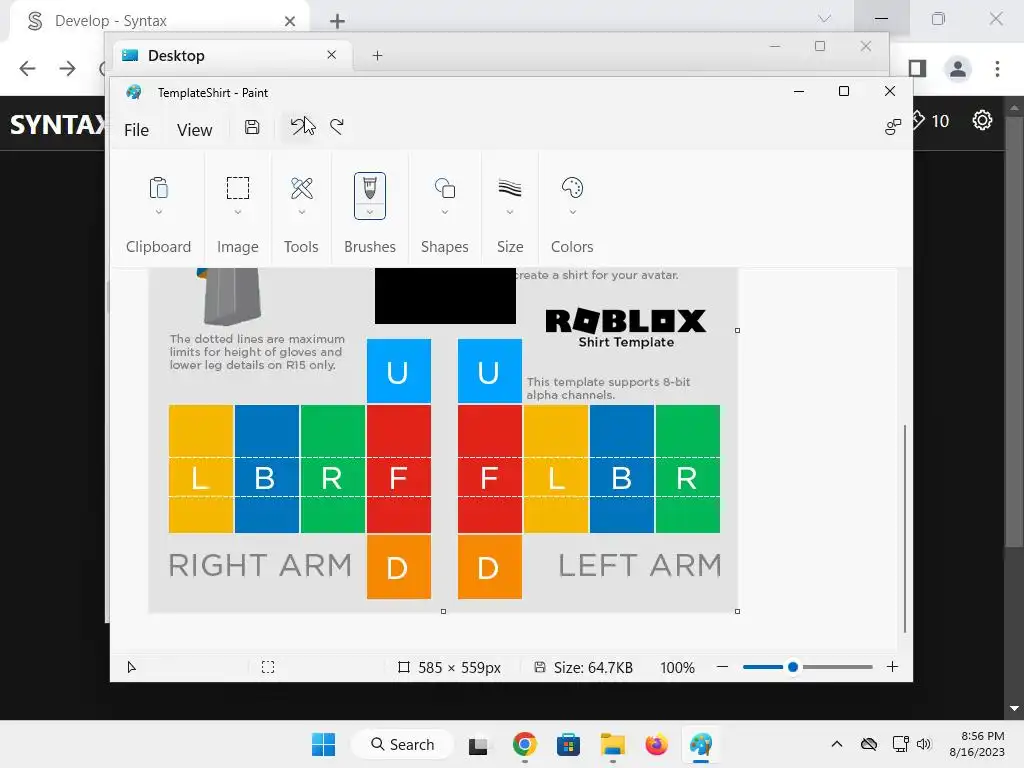The height and width of the screenshot is (768, 1024).
Task: Click the Paint vertical scrollbar
Action: 904,528
